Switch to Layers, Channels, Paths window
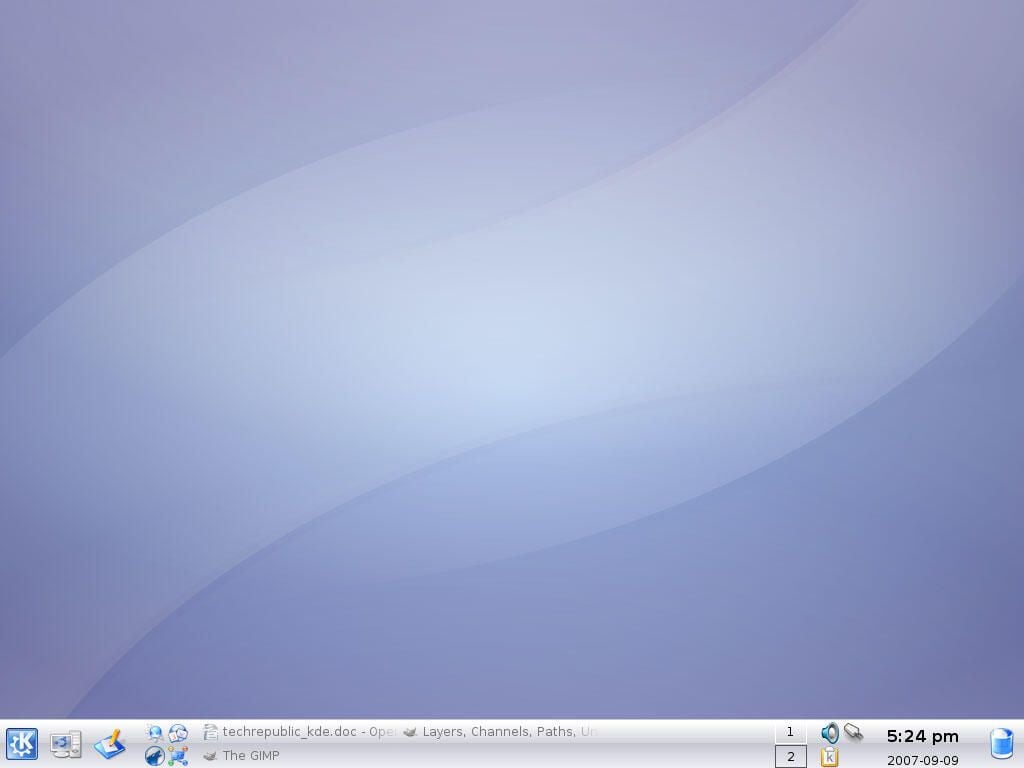1024x768 pixels. pyautogui.click(x=500, y=732)
